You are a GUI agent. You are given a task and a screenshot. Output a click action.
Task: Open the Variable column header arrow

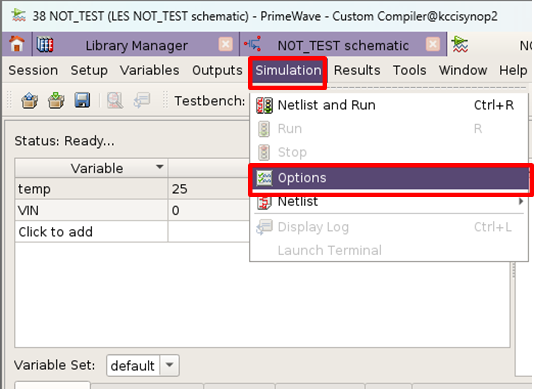(159, 167)
